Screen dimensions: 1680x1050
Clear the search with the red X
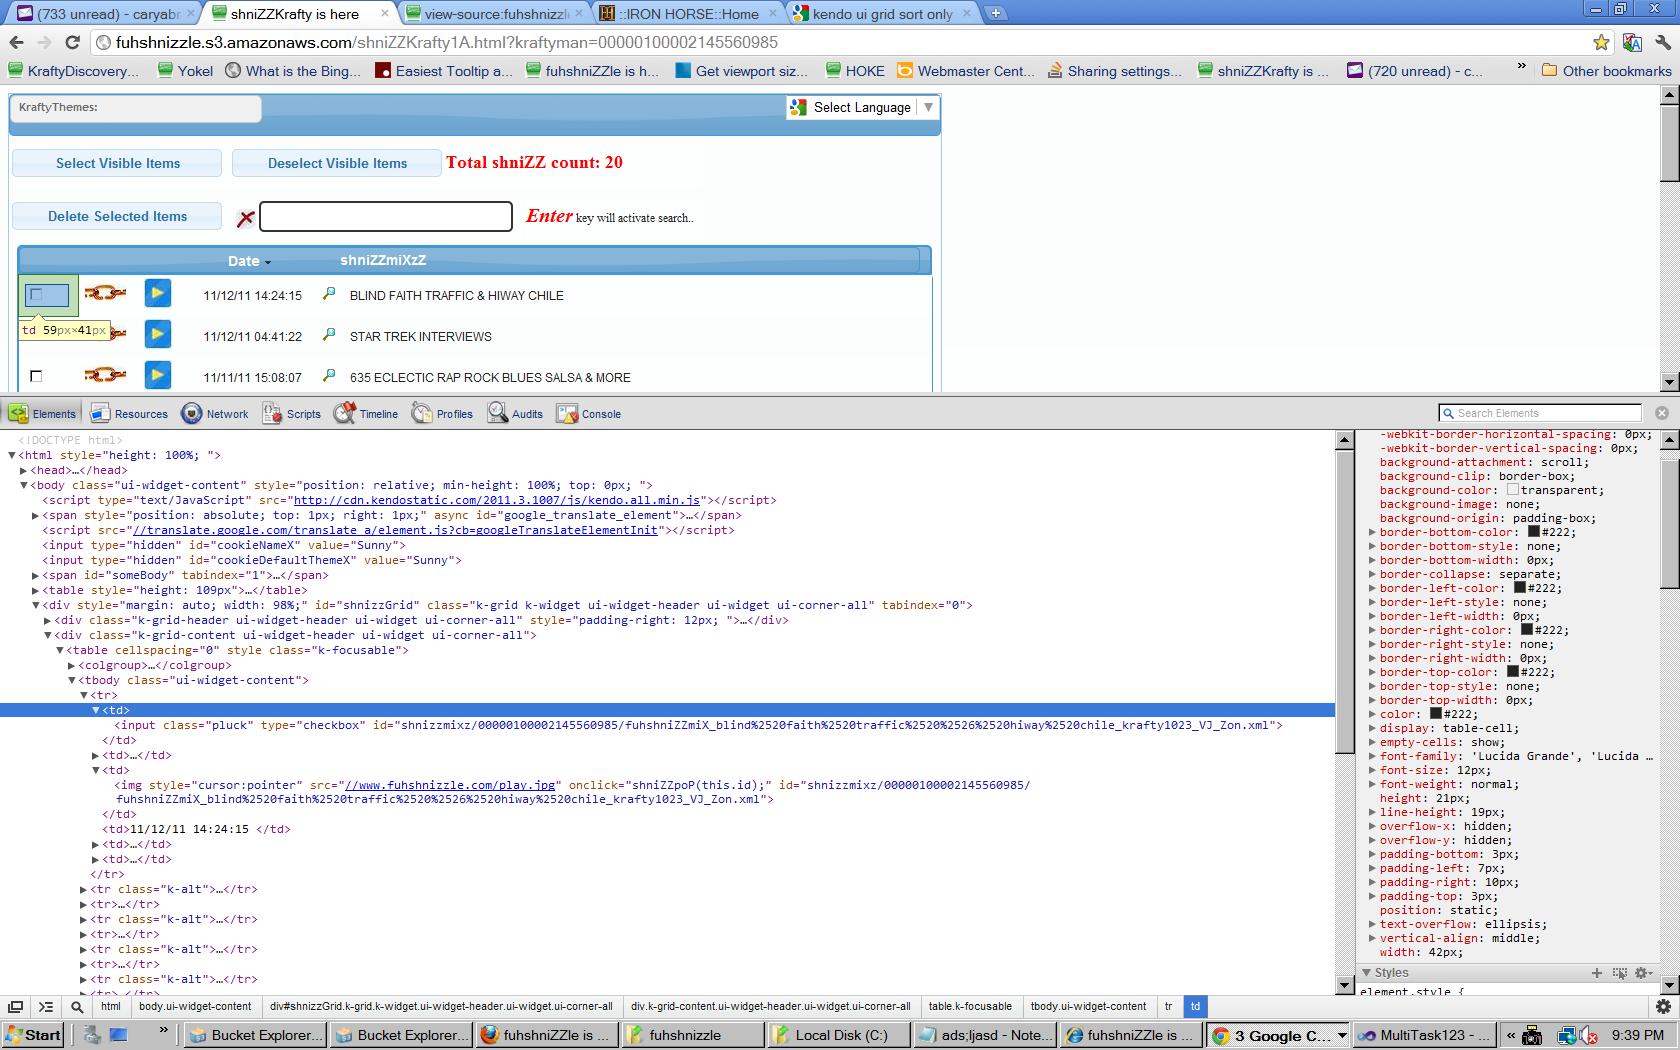245,217
